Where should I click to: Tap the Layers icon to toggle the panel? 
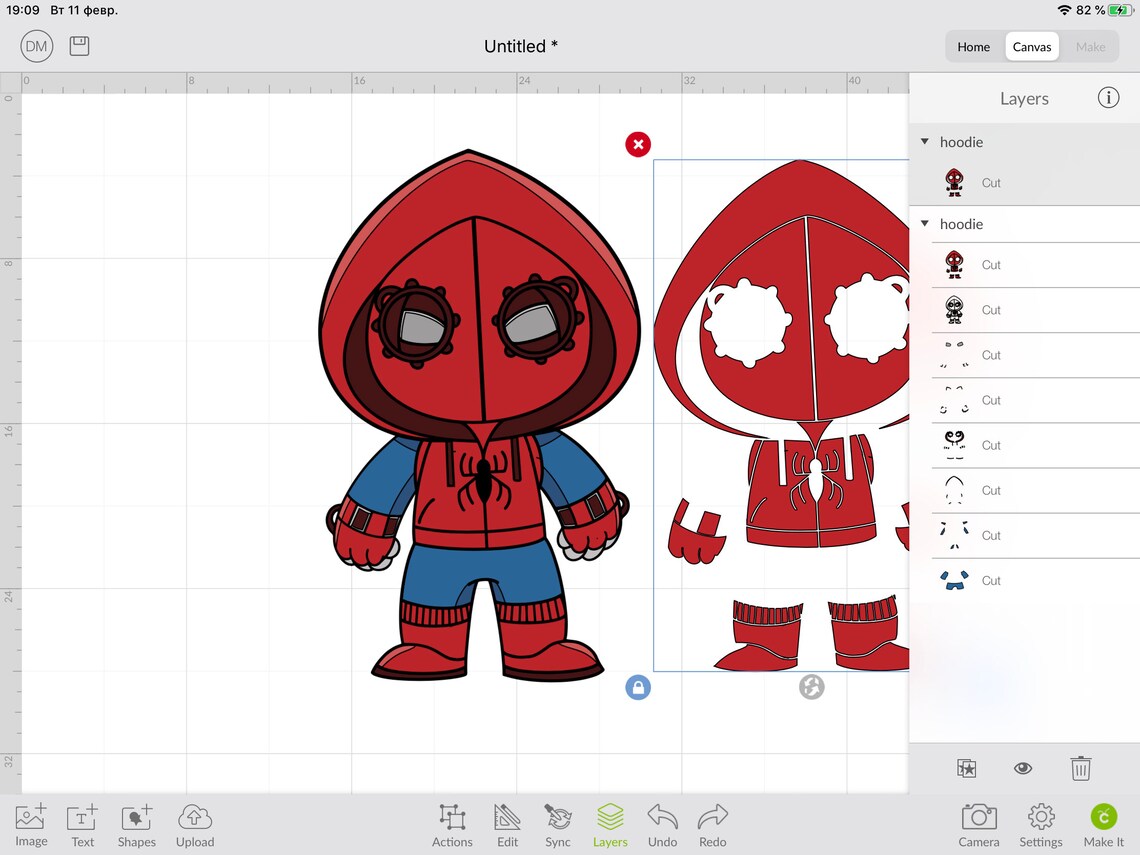[610, 823]
